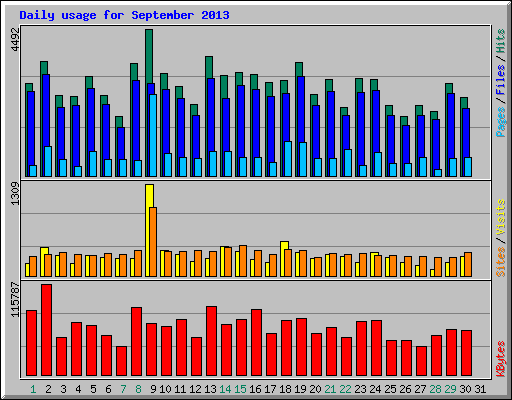The image size is (512, 400).
Task: Click day 18 on the x-axis
Action: (x=285, y=389)
